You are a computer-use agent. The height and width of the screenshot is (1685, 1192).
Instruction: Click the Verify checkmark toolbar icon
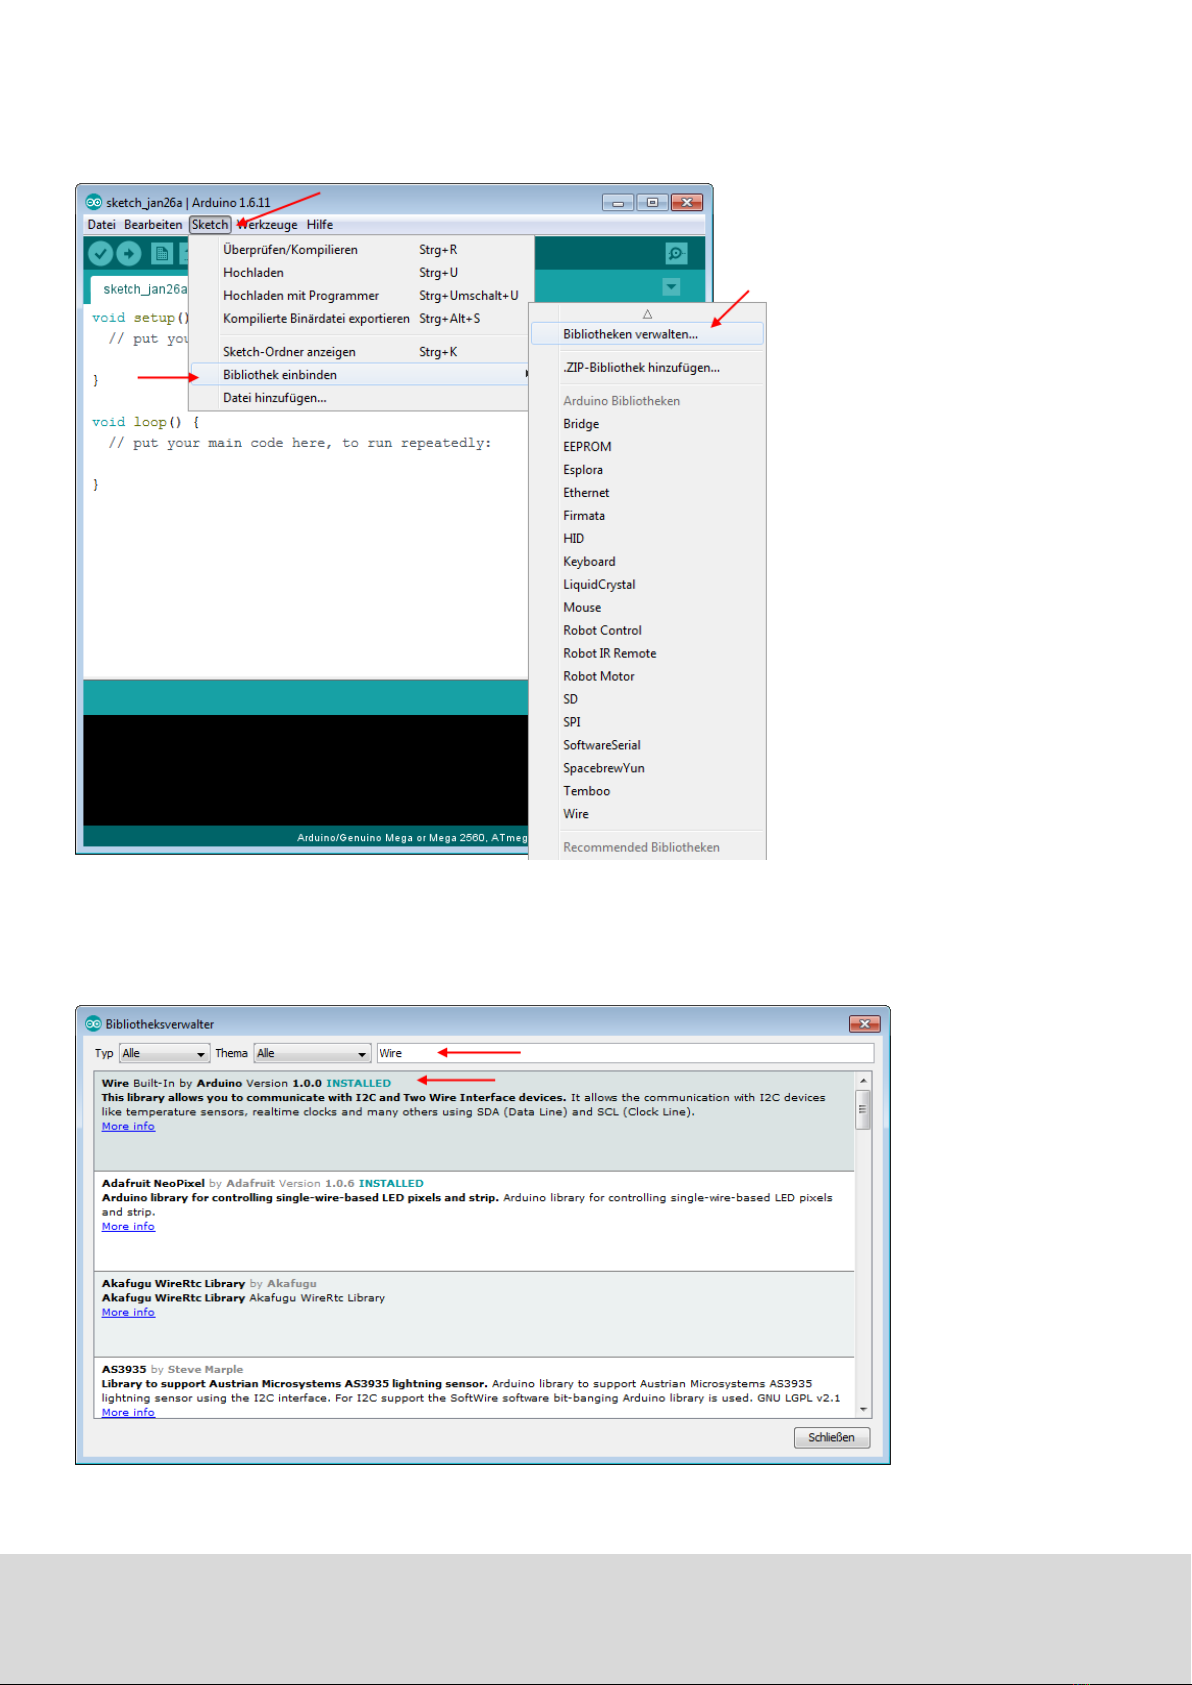(x=100, y=254)
